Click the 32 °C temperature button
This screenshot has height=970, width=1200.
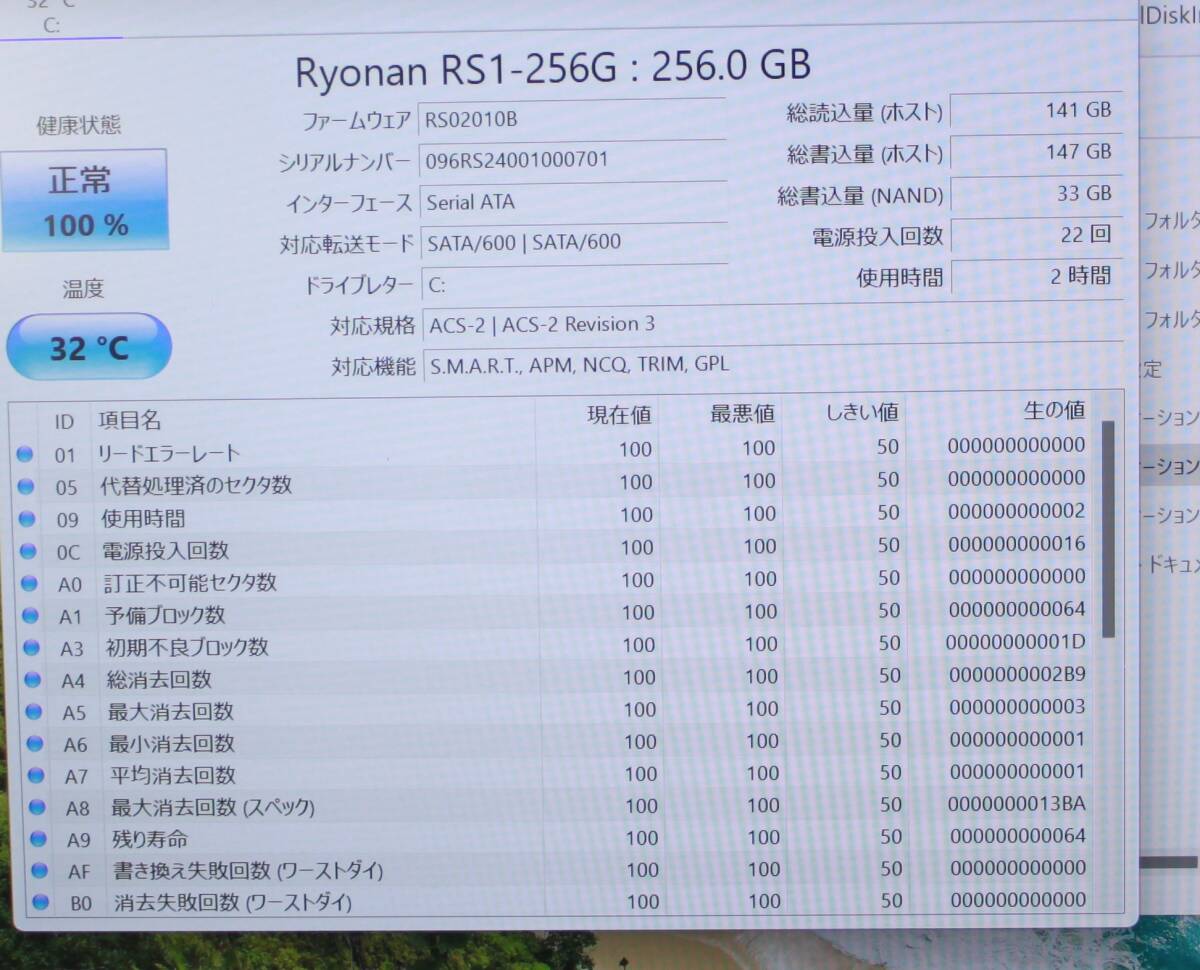(88, 346)
